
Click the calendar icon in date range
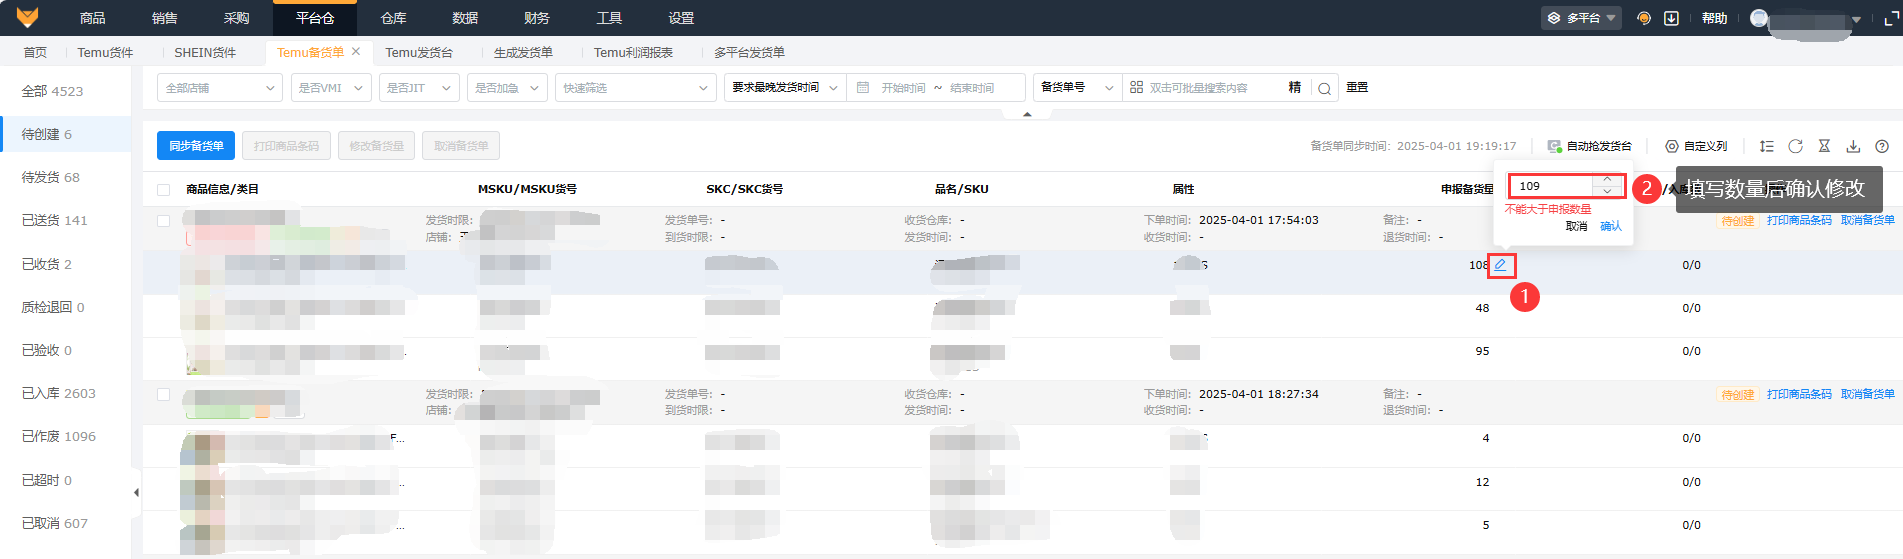(863, 88)
